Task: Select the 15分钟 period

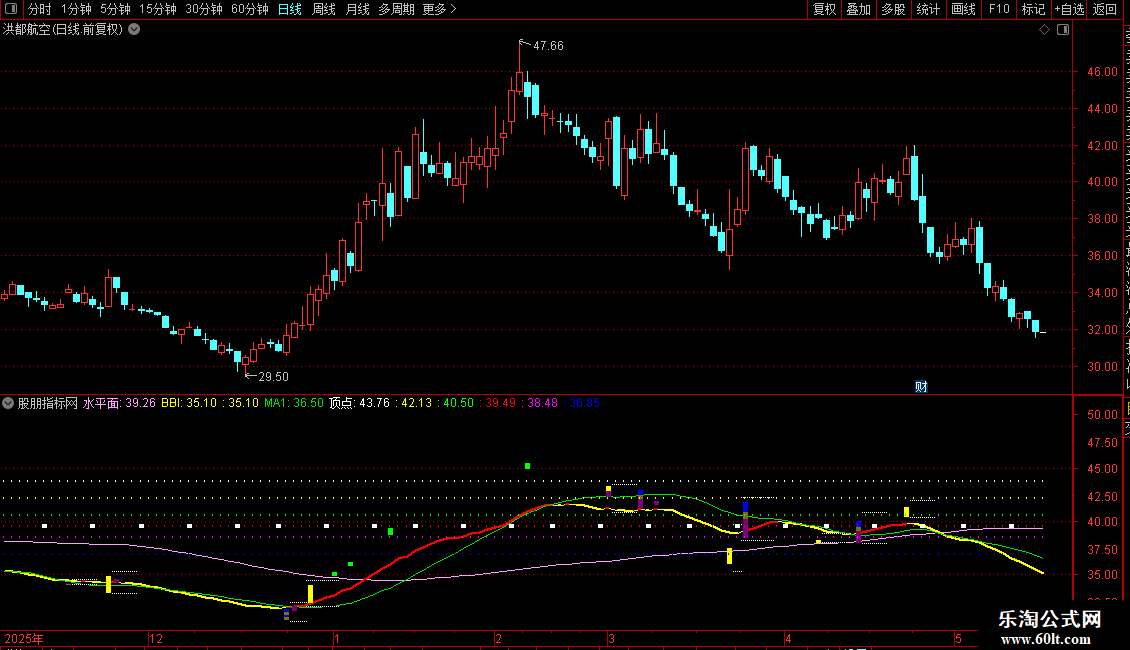Action: point(158,9)
